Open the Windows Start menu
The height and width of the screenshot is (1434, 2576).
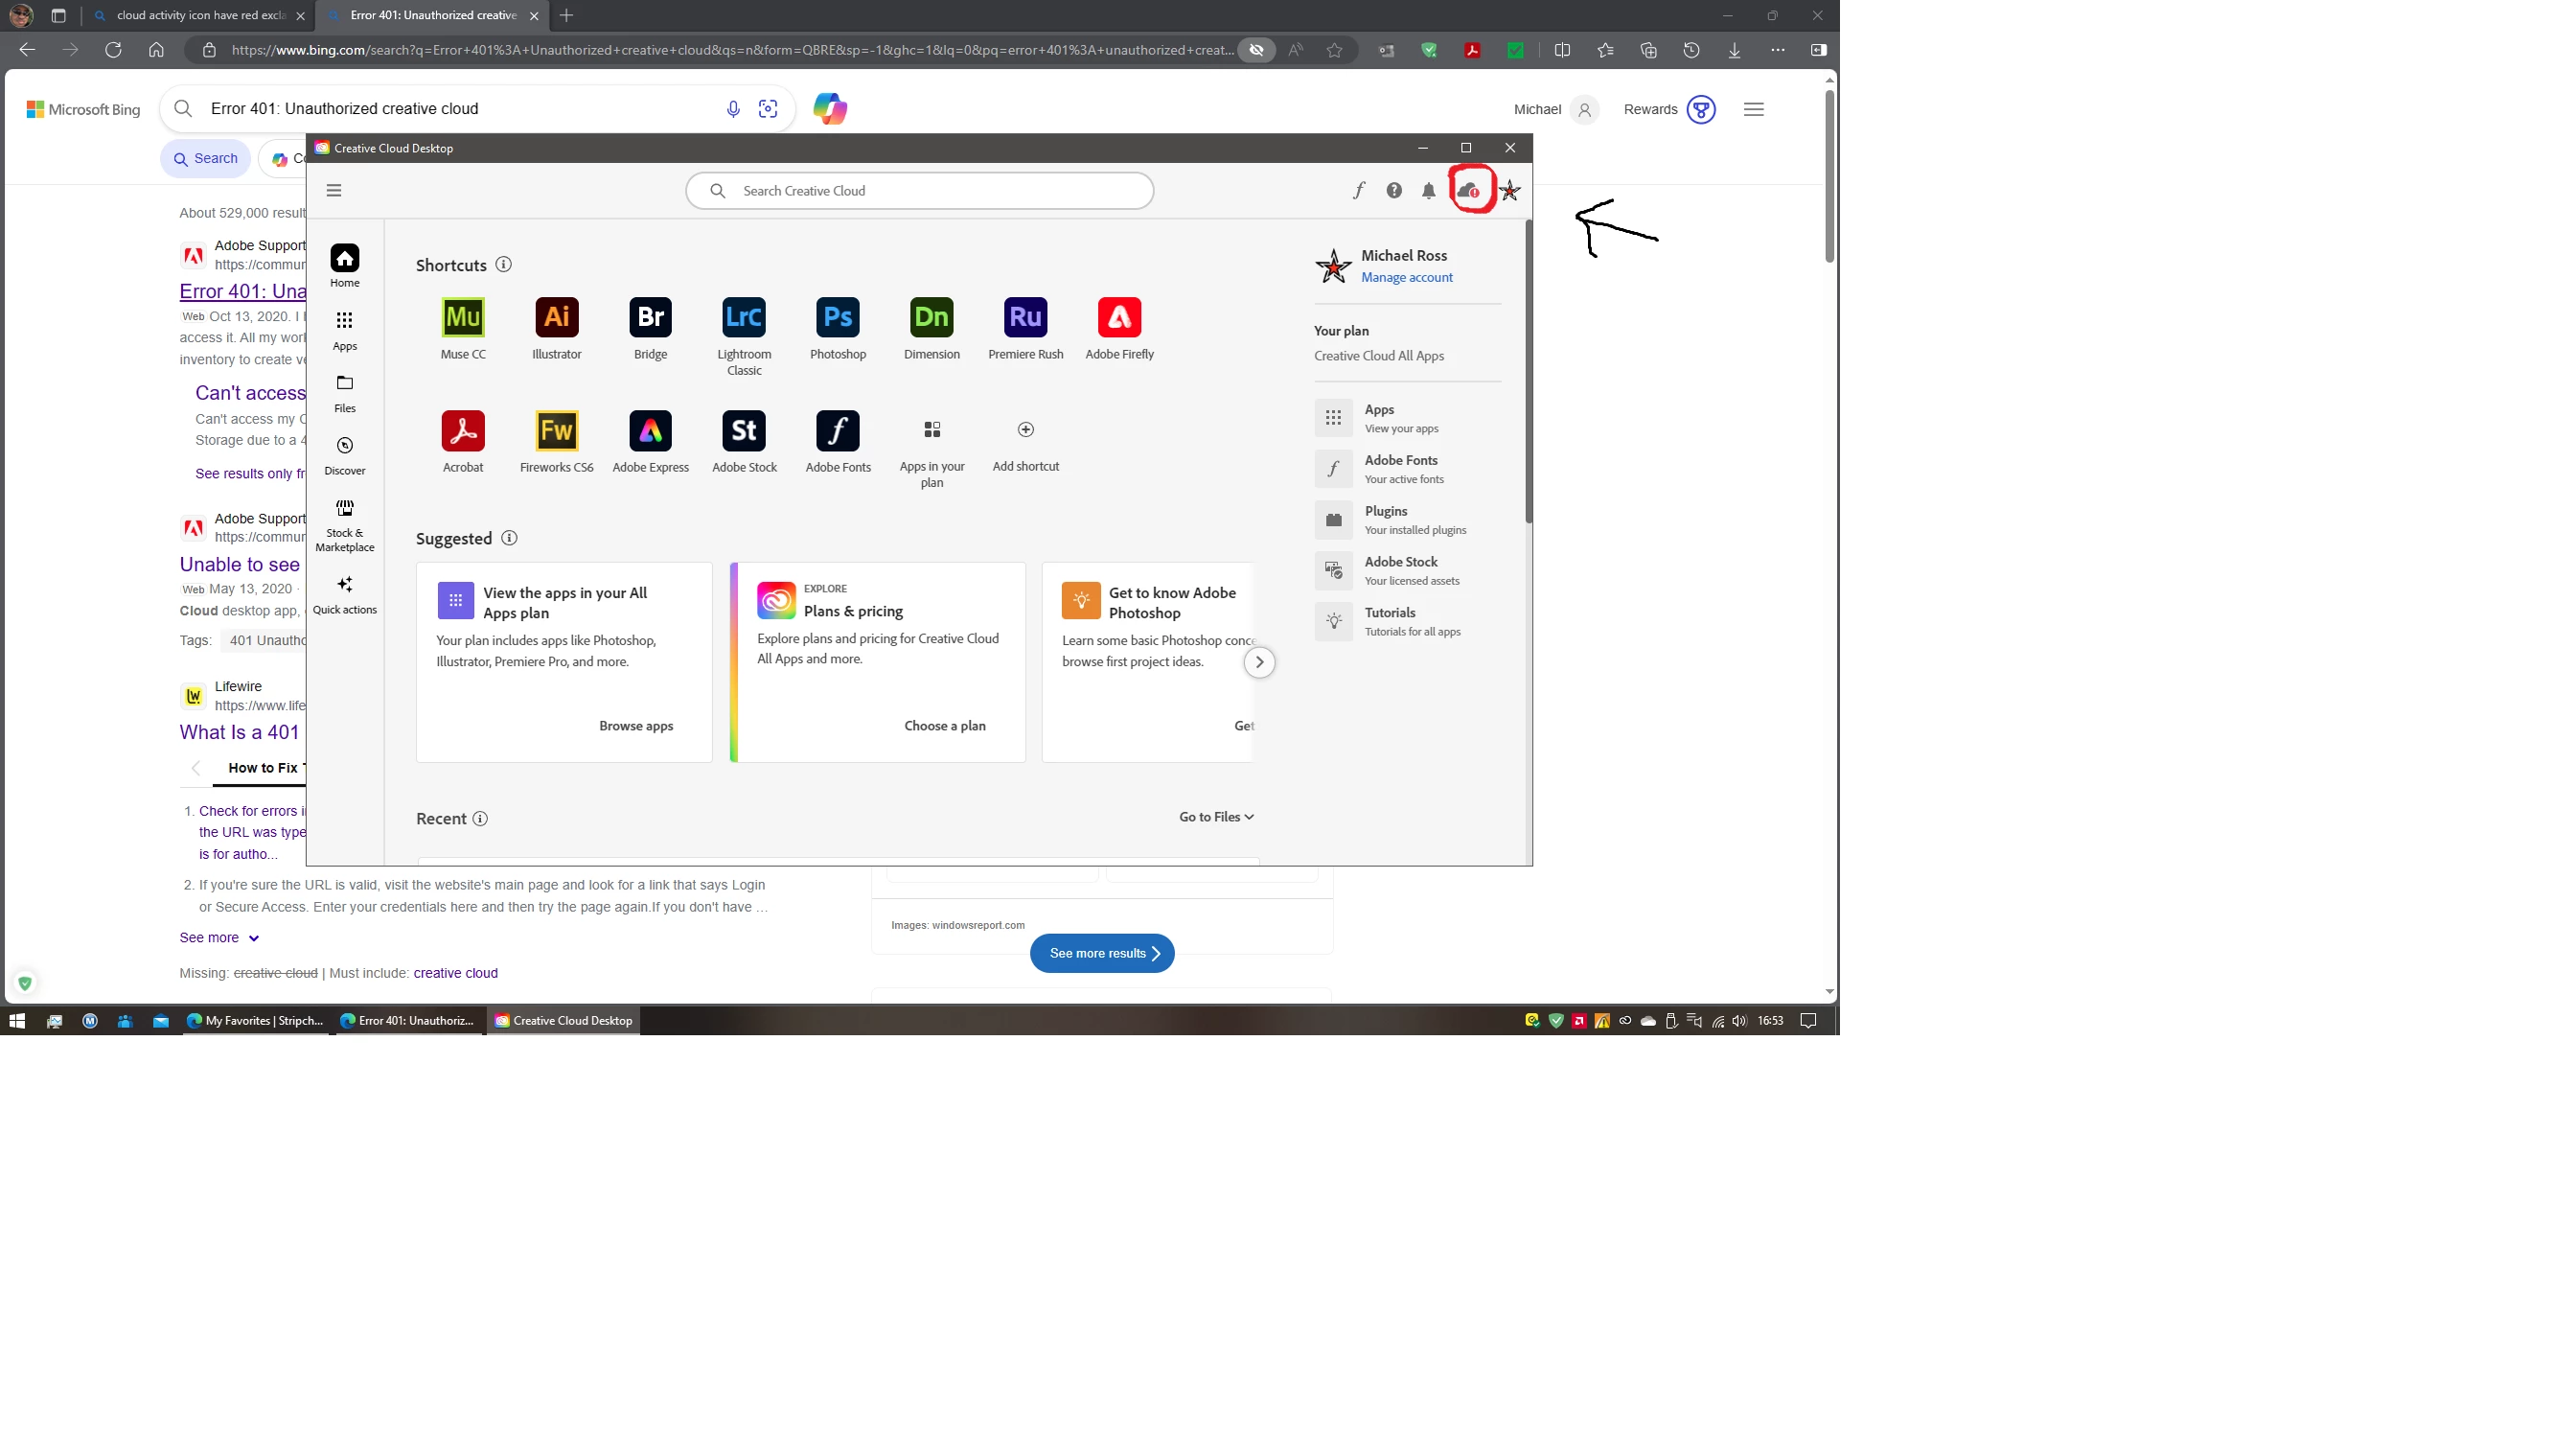coord(16,1021)
